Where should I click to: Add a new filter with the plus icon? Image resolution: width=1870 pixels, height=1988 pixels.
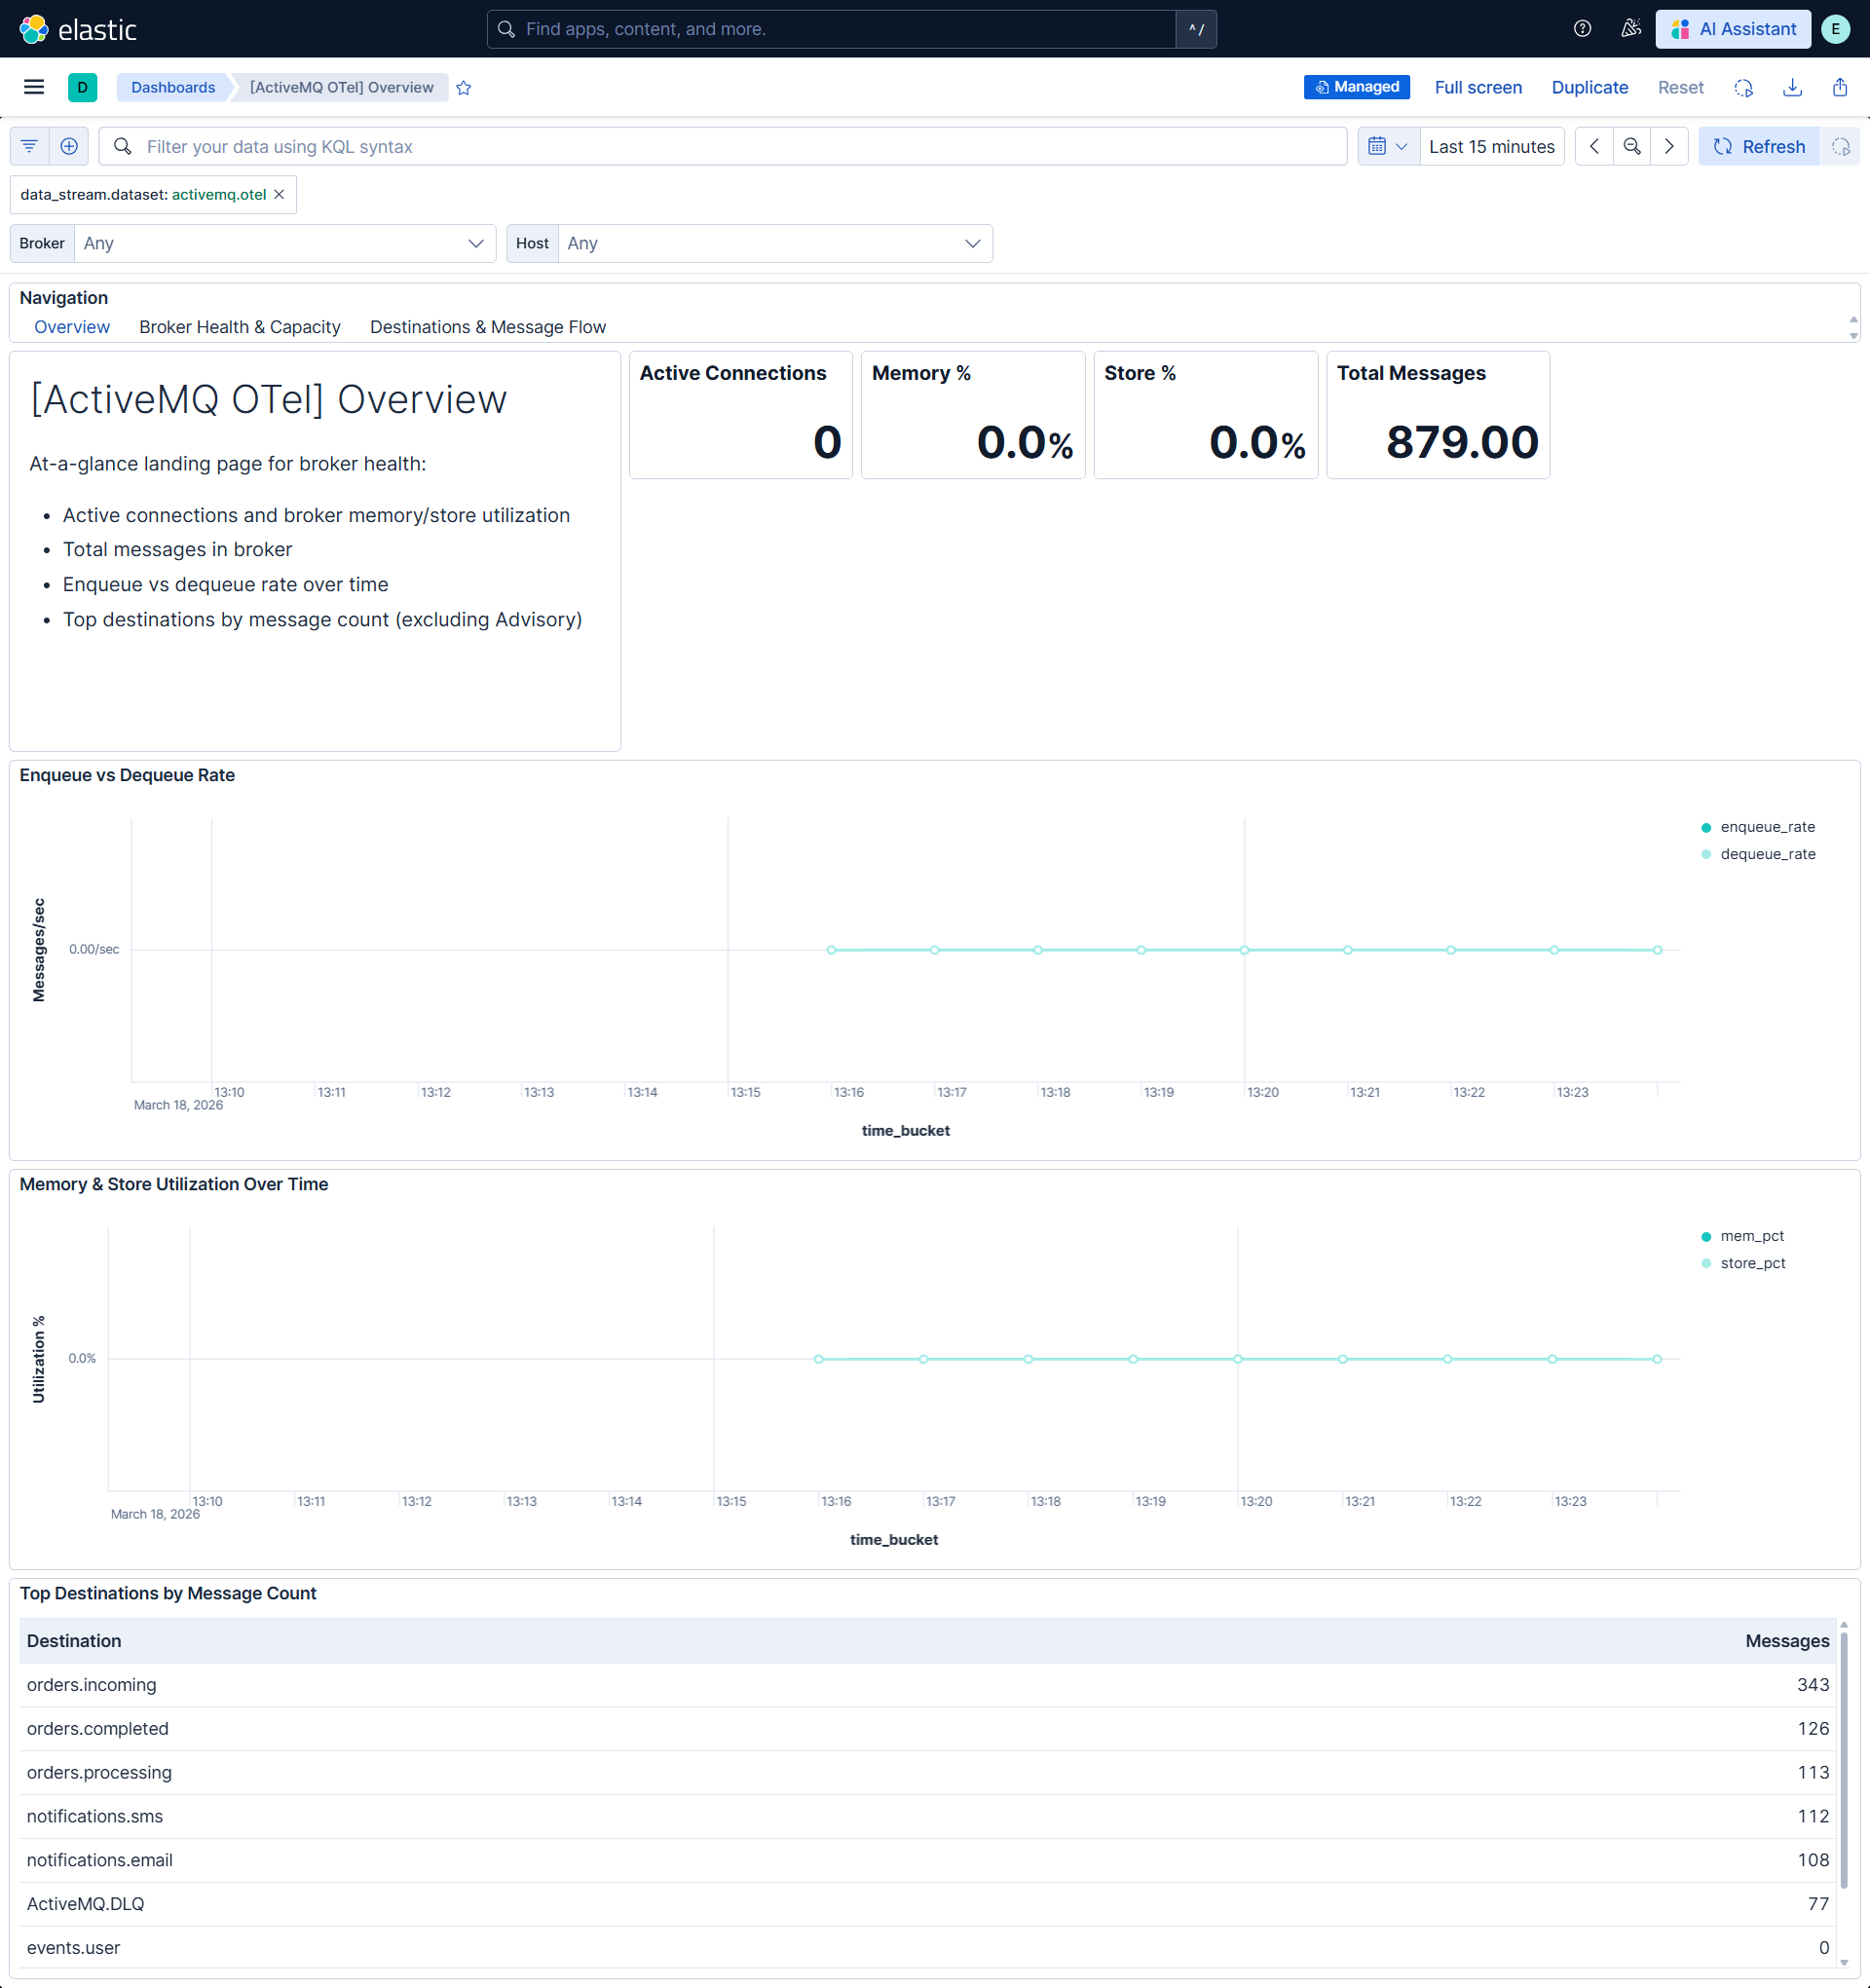click(x=69, y=146)
